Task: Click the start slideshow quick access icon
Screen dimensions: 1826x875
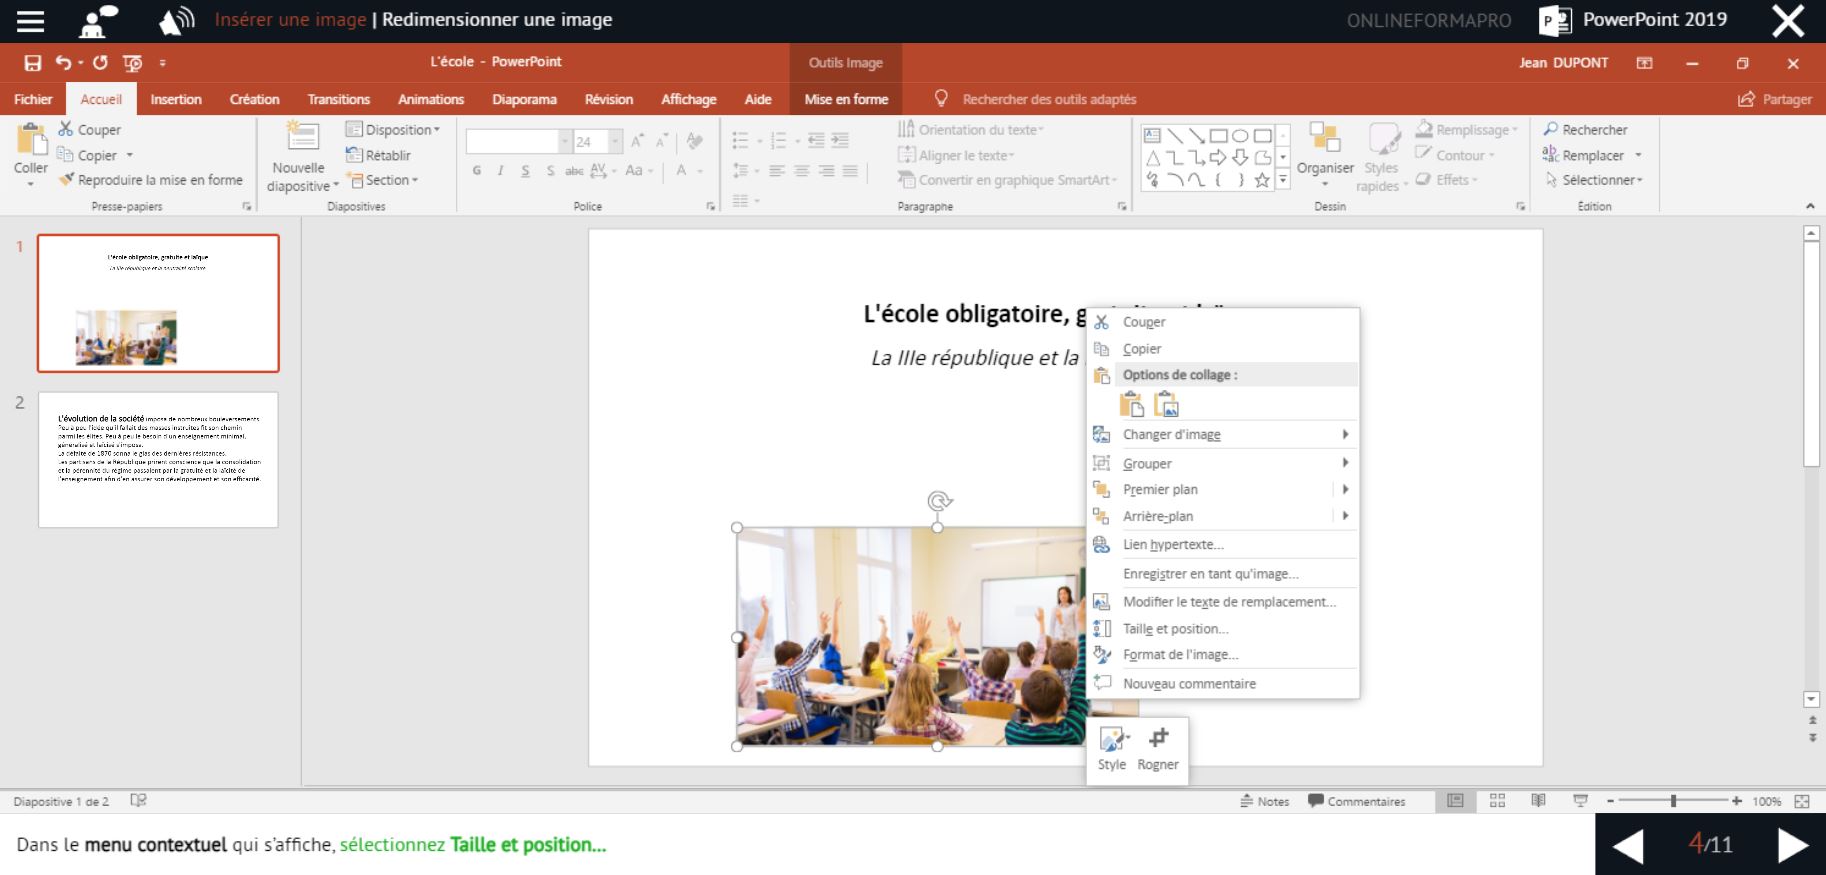Action: (132, 63)
